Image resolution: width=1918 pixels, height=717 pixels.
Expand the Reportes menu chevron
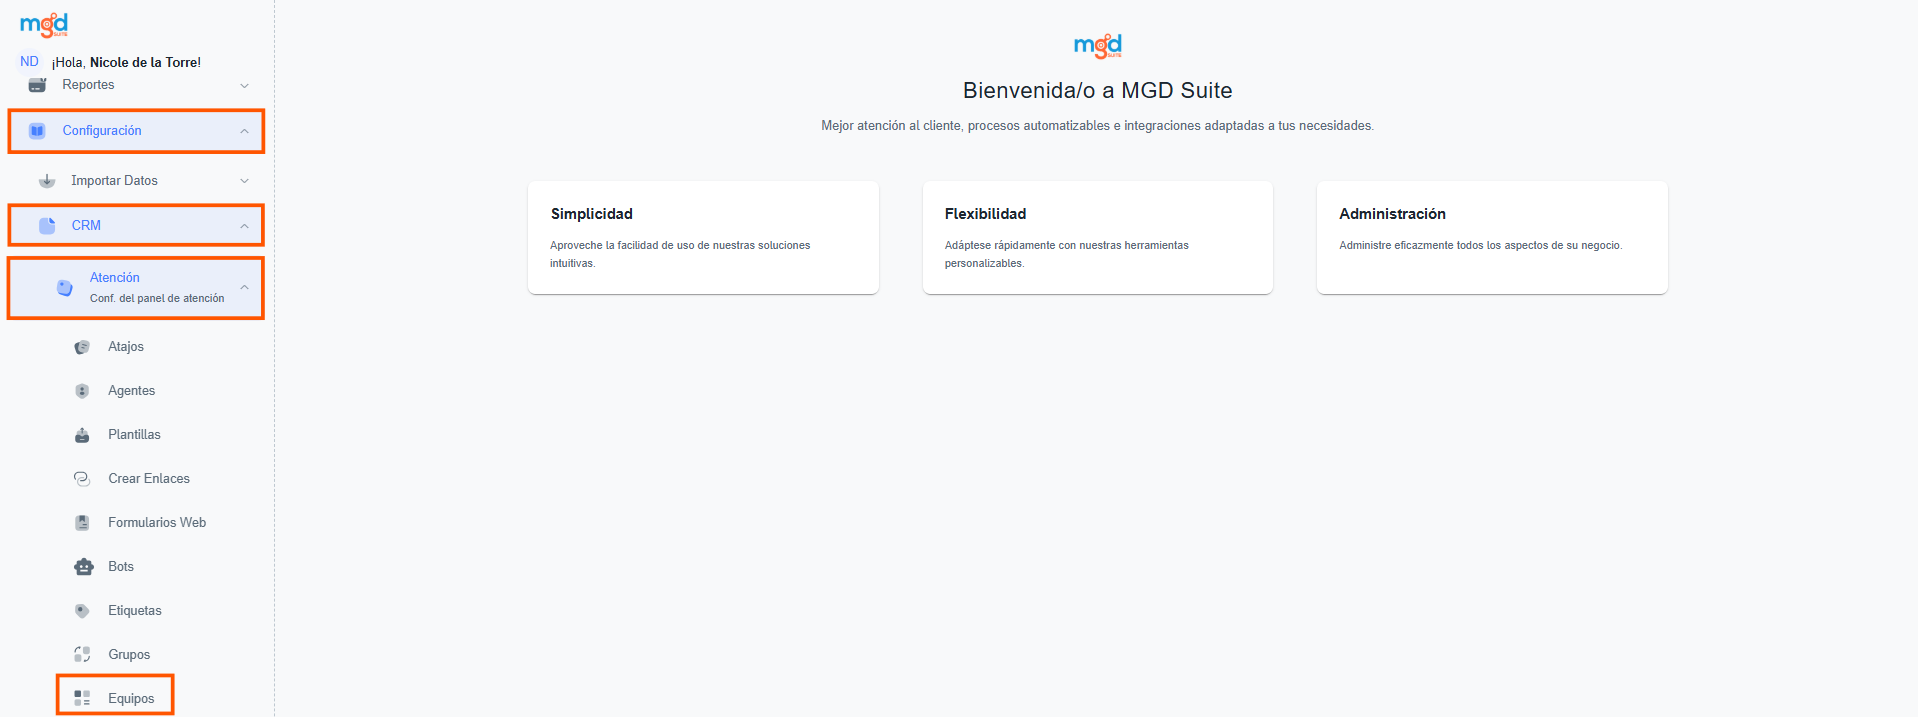pyautogui.click(x=244, y=86)
